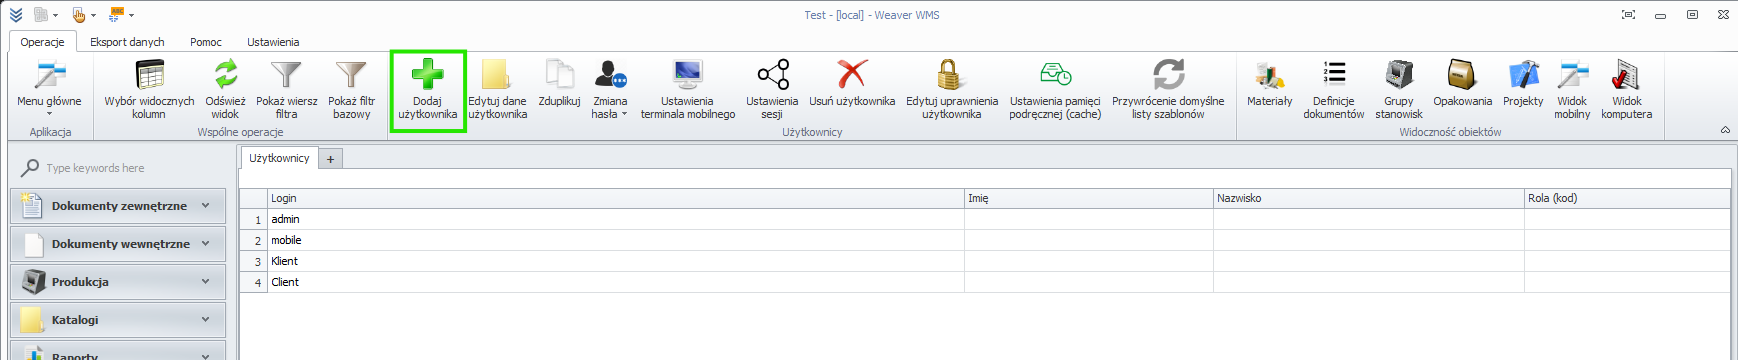Sort by the Login column header
Viewport: 1738px width, 360px height.
pyautogui.click(x=615, y=198)
